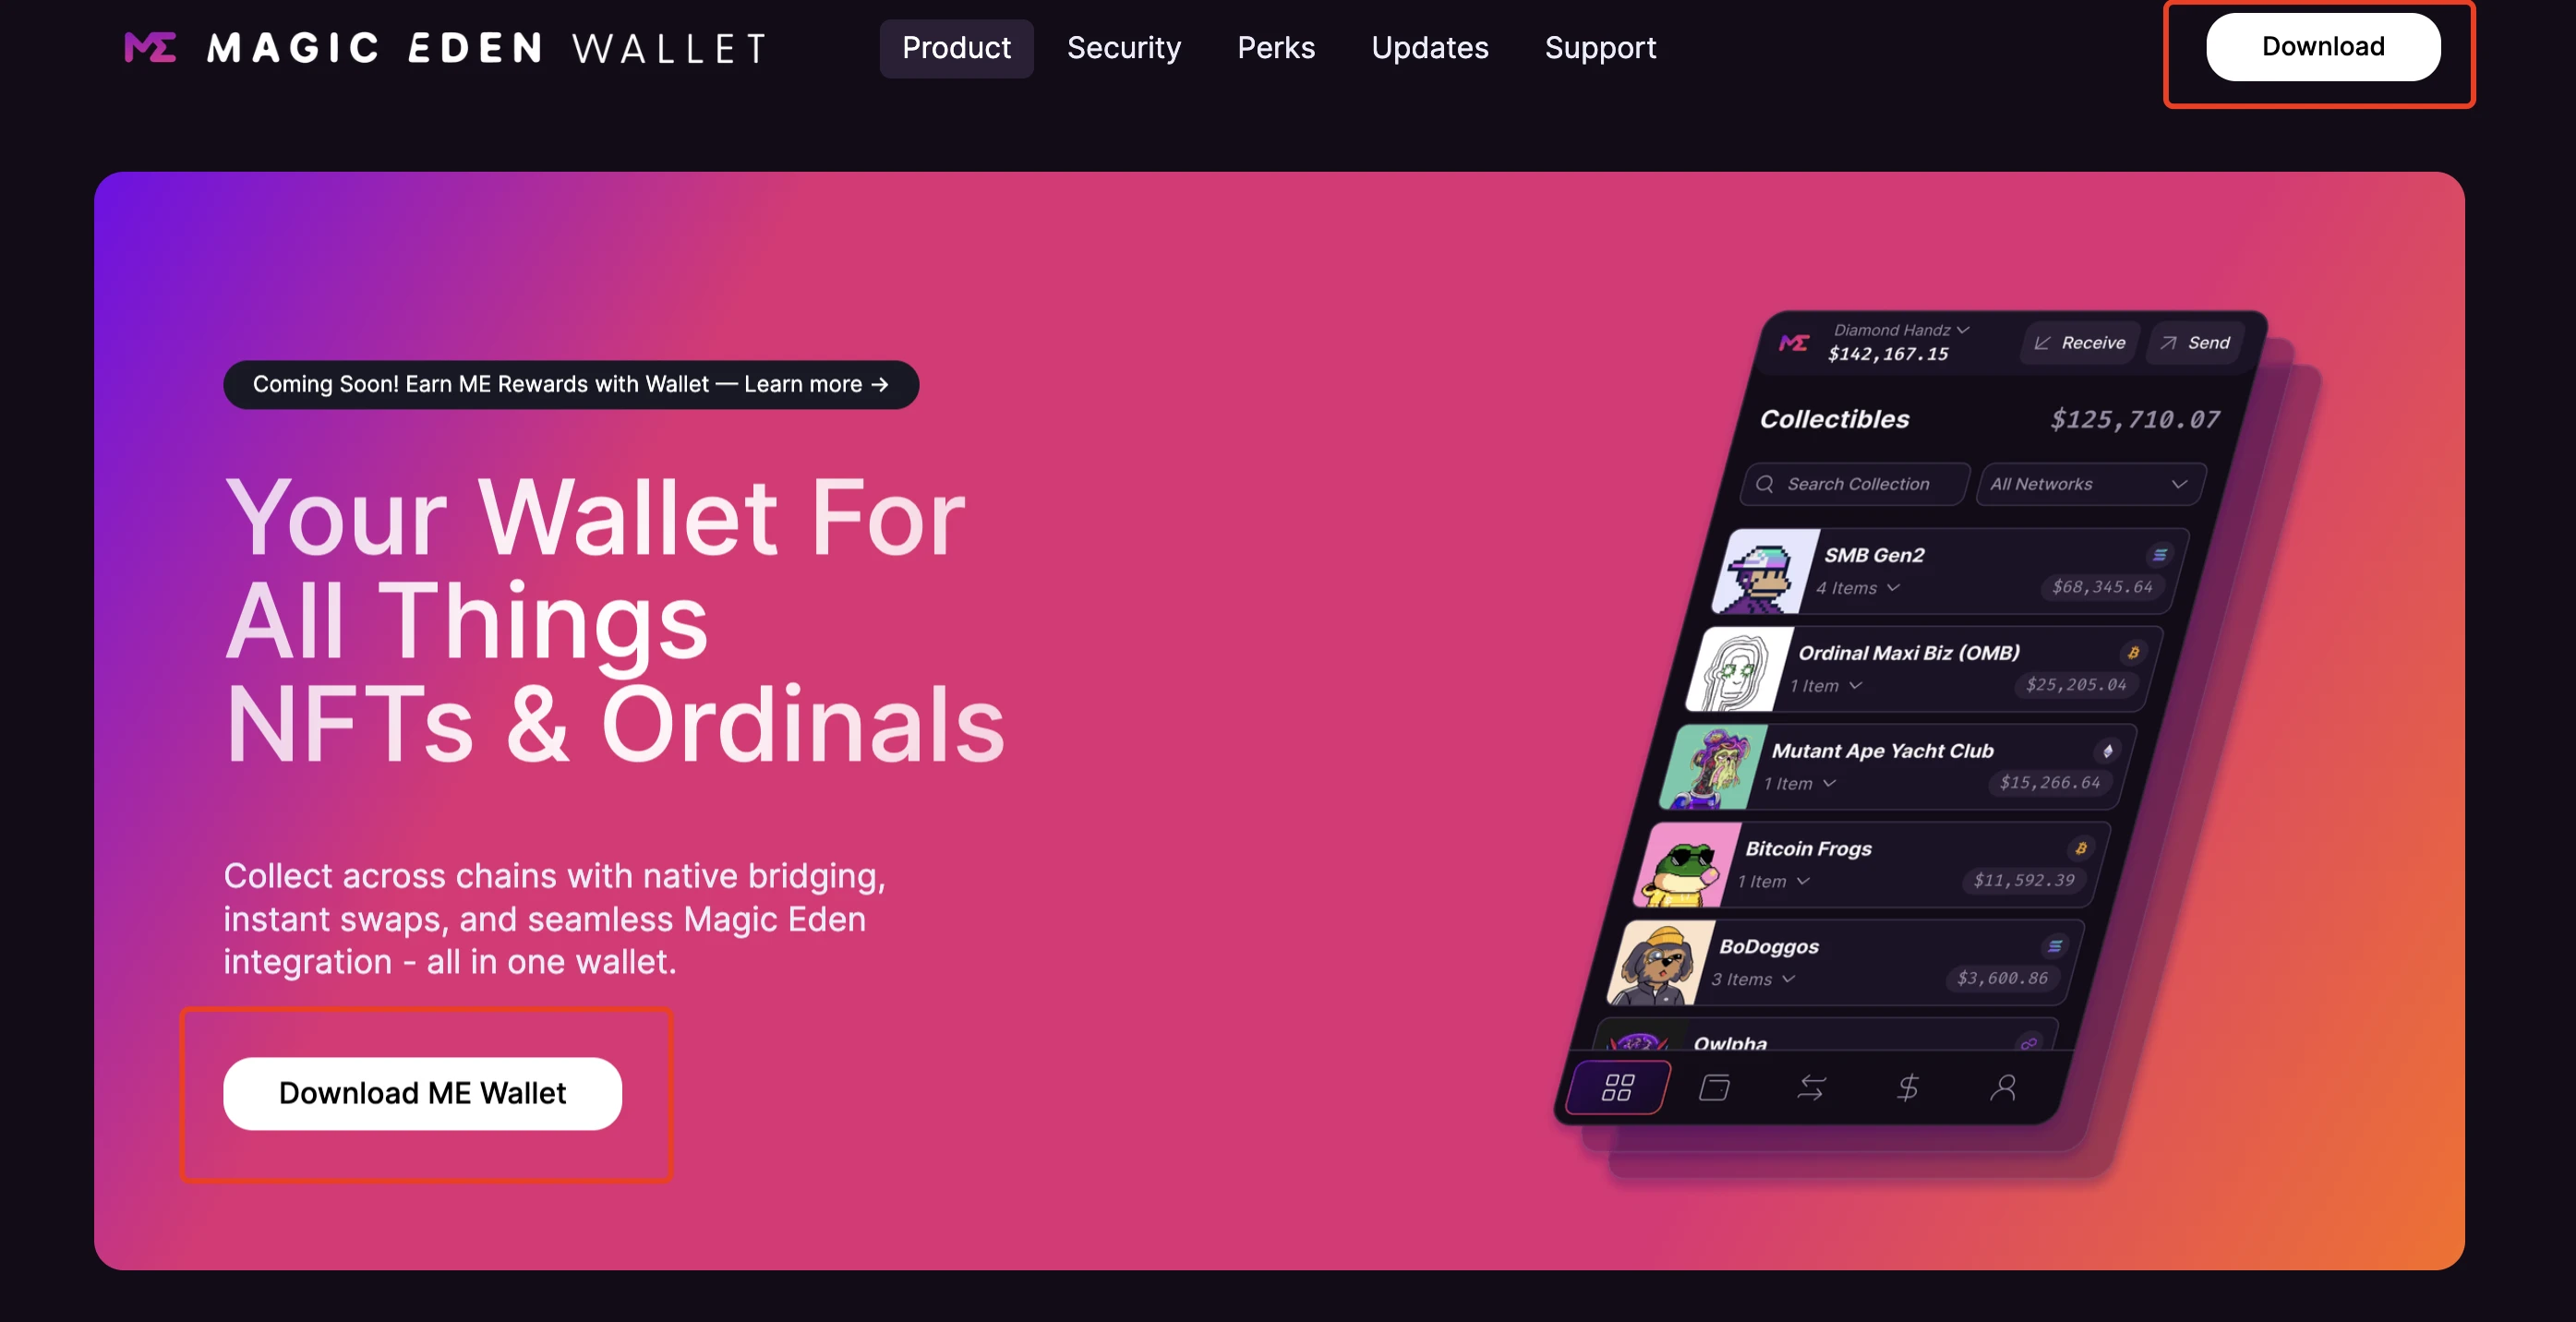Click the swap/transfer icon in bottom nav
Viewport: 2576px width, 1322px height.
pyautogui.click(x=1809, y=1086)
